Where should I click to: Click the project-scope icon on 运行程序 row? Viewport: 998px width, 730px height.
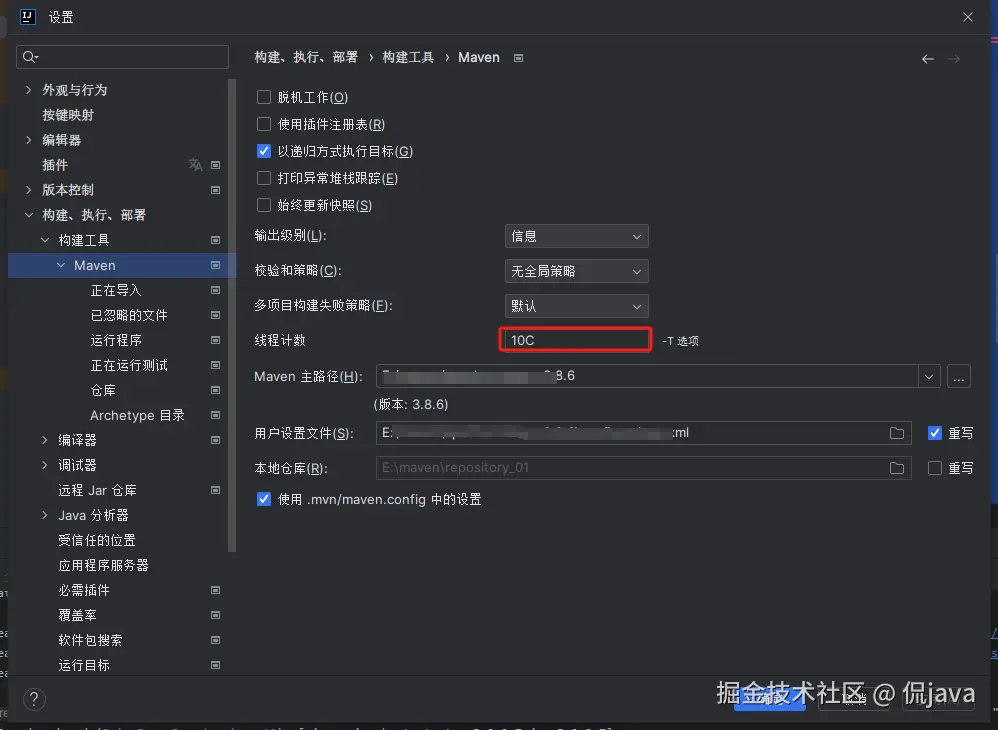coord(215,340)
